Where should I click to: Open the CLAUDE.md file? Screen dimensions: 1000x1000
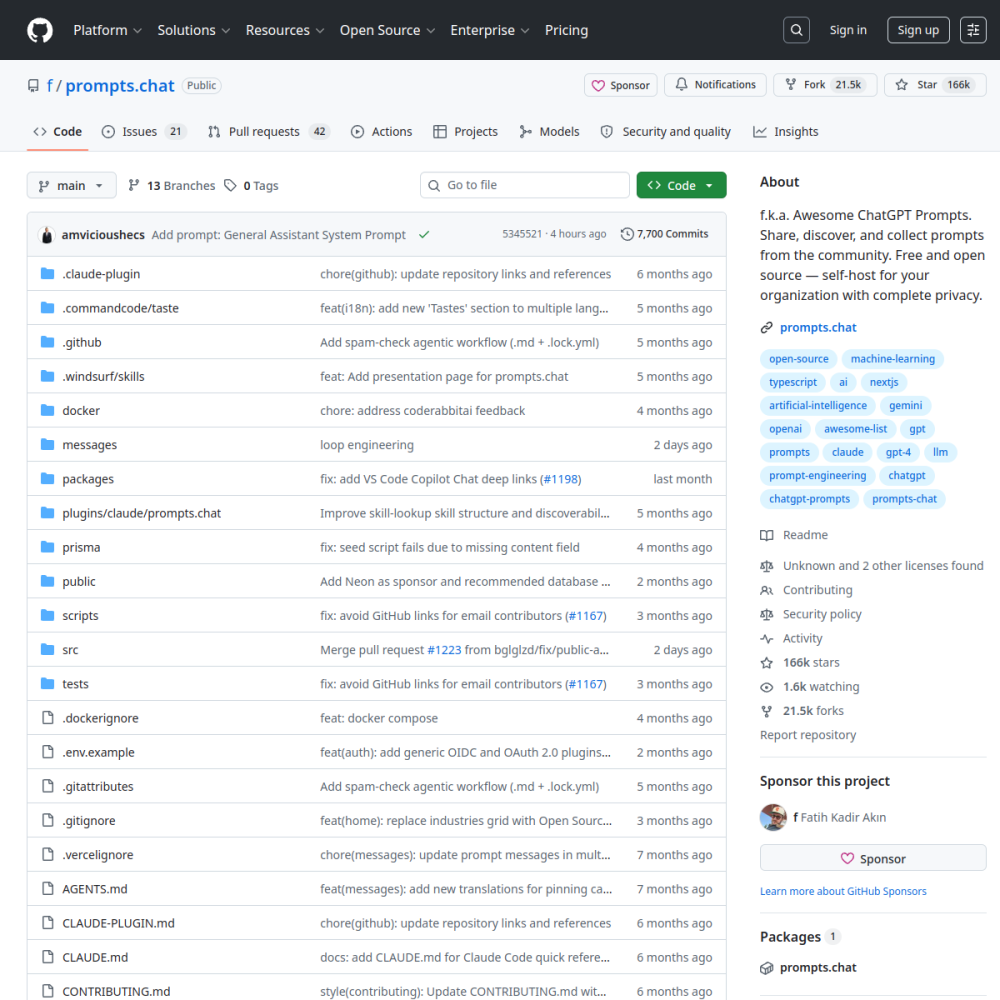(x=95, y=957)
